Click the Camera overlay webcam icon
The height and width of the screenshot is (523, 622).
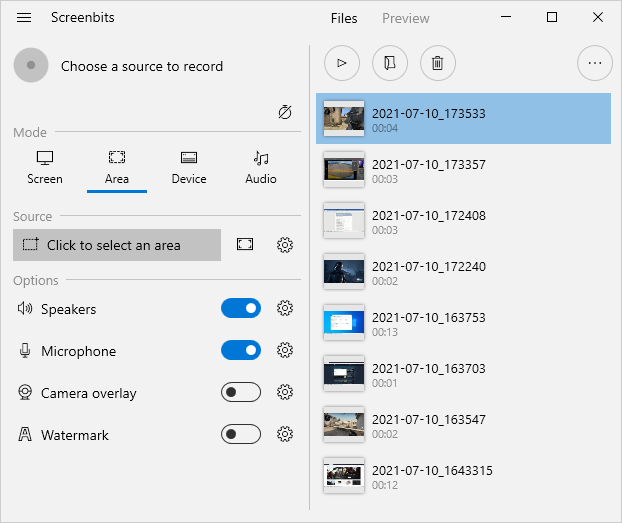25,392
